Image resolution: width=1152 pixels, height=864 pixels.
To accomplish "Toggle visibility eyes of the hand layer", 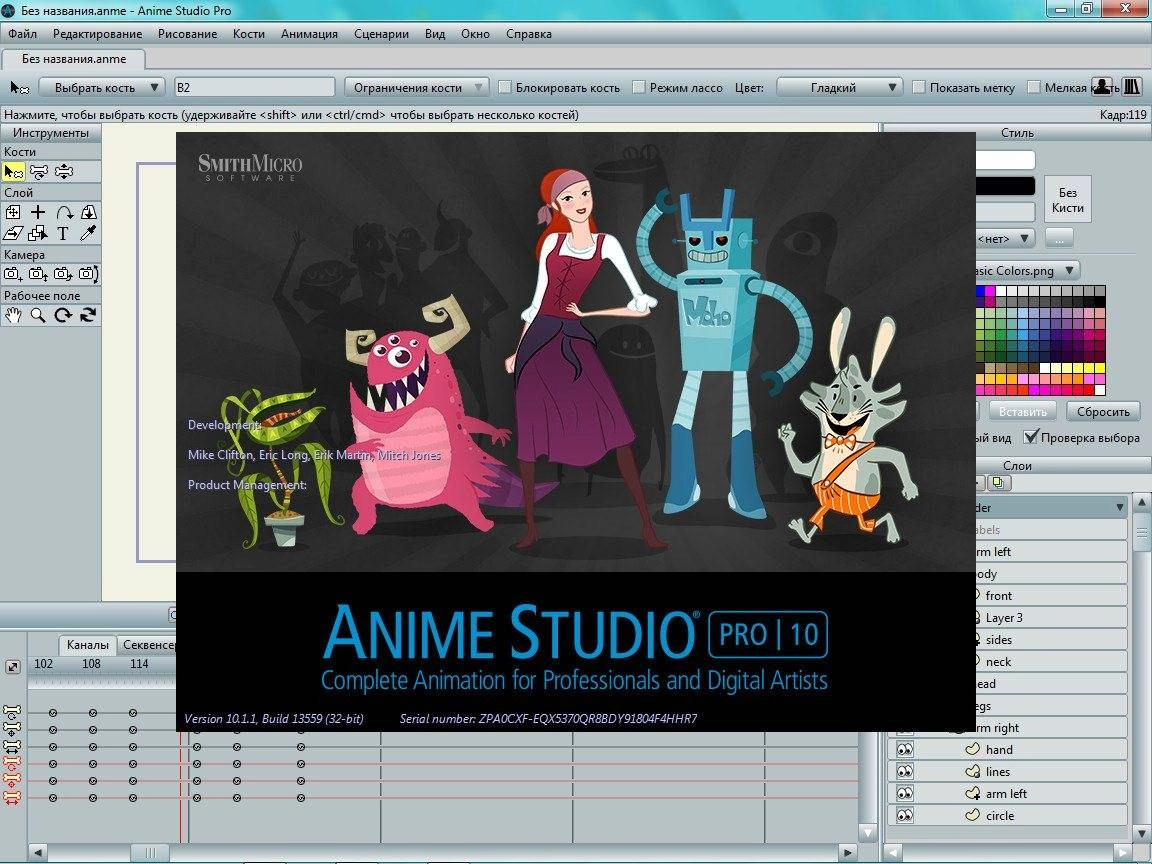I will point(904,749).
